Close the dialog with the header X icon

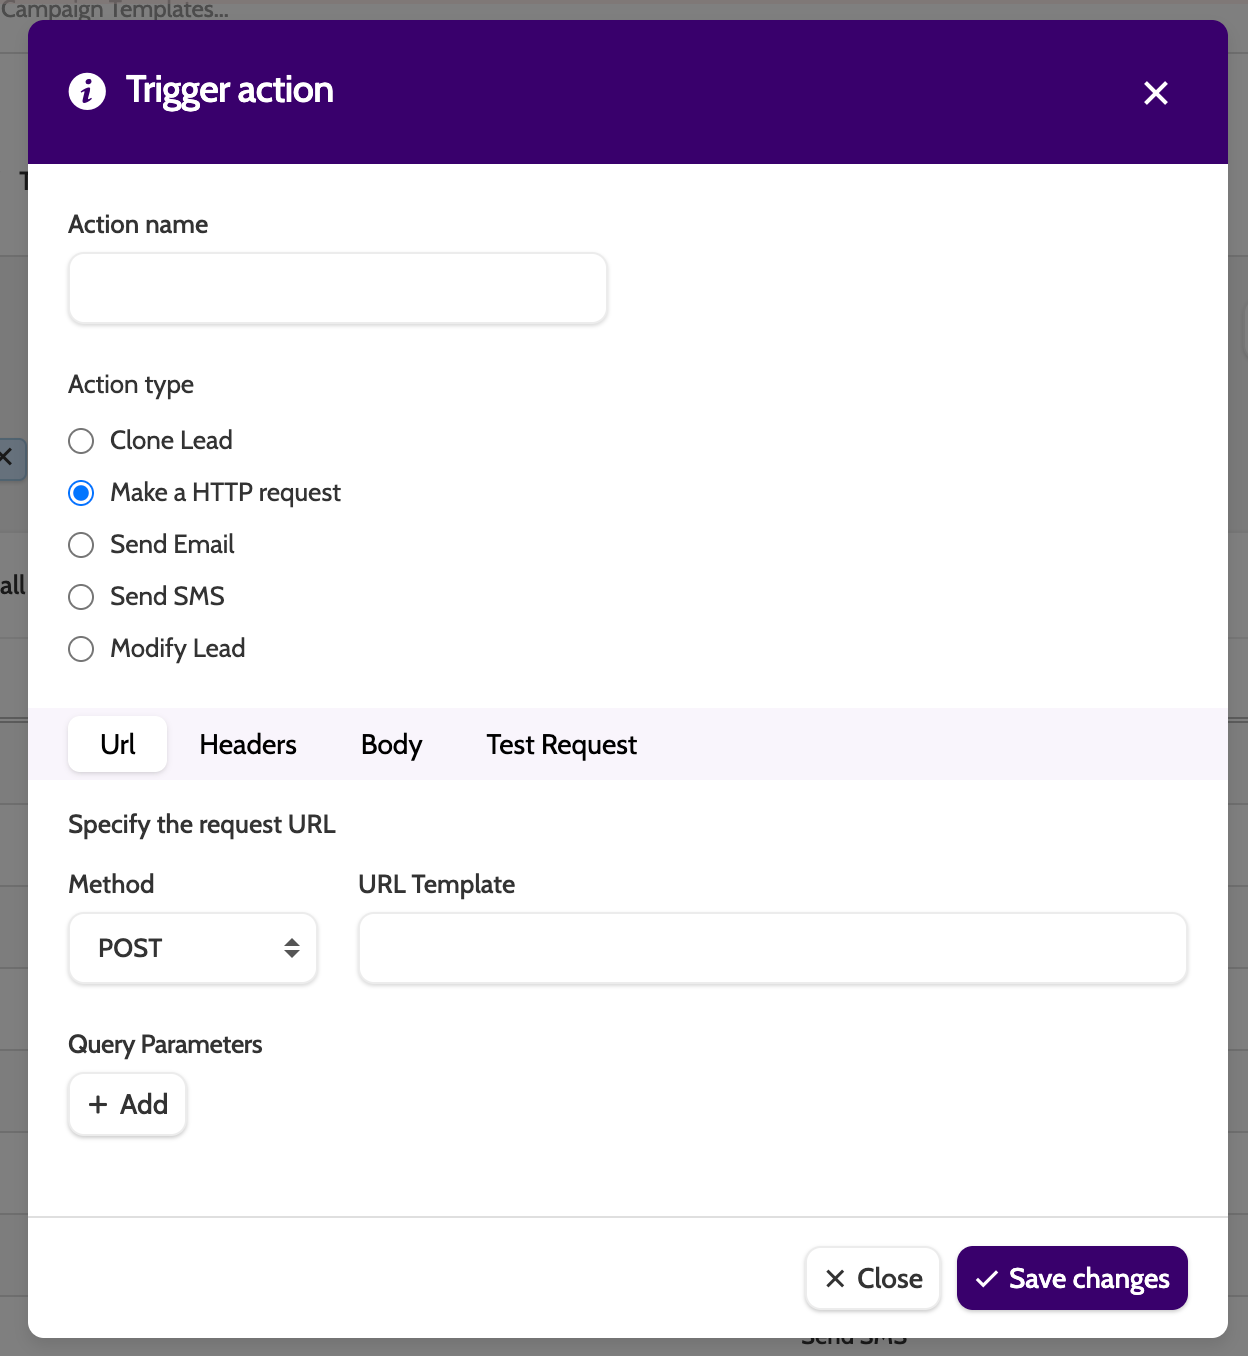1155,93
